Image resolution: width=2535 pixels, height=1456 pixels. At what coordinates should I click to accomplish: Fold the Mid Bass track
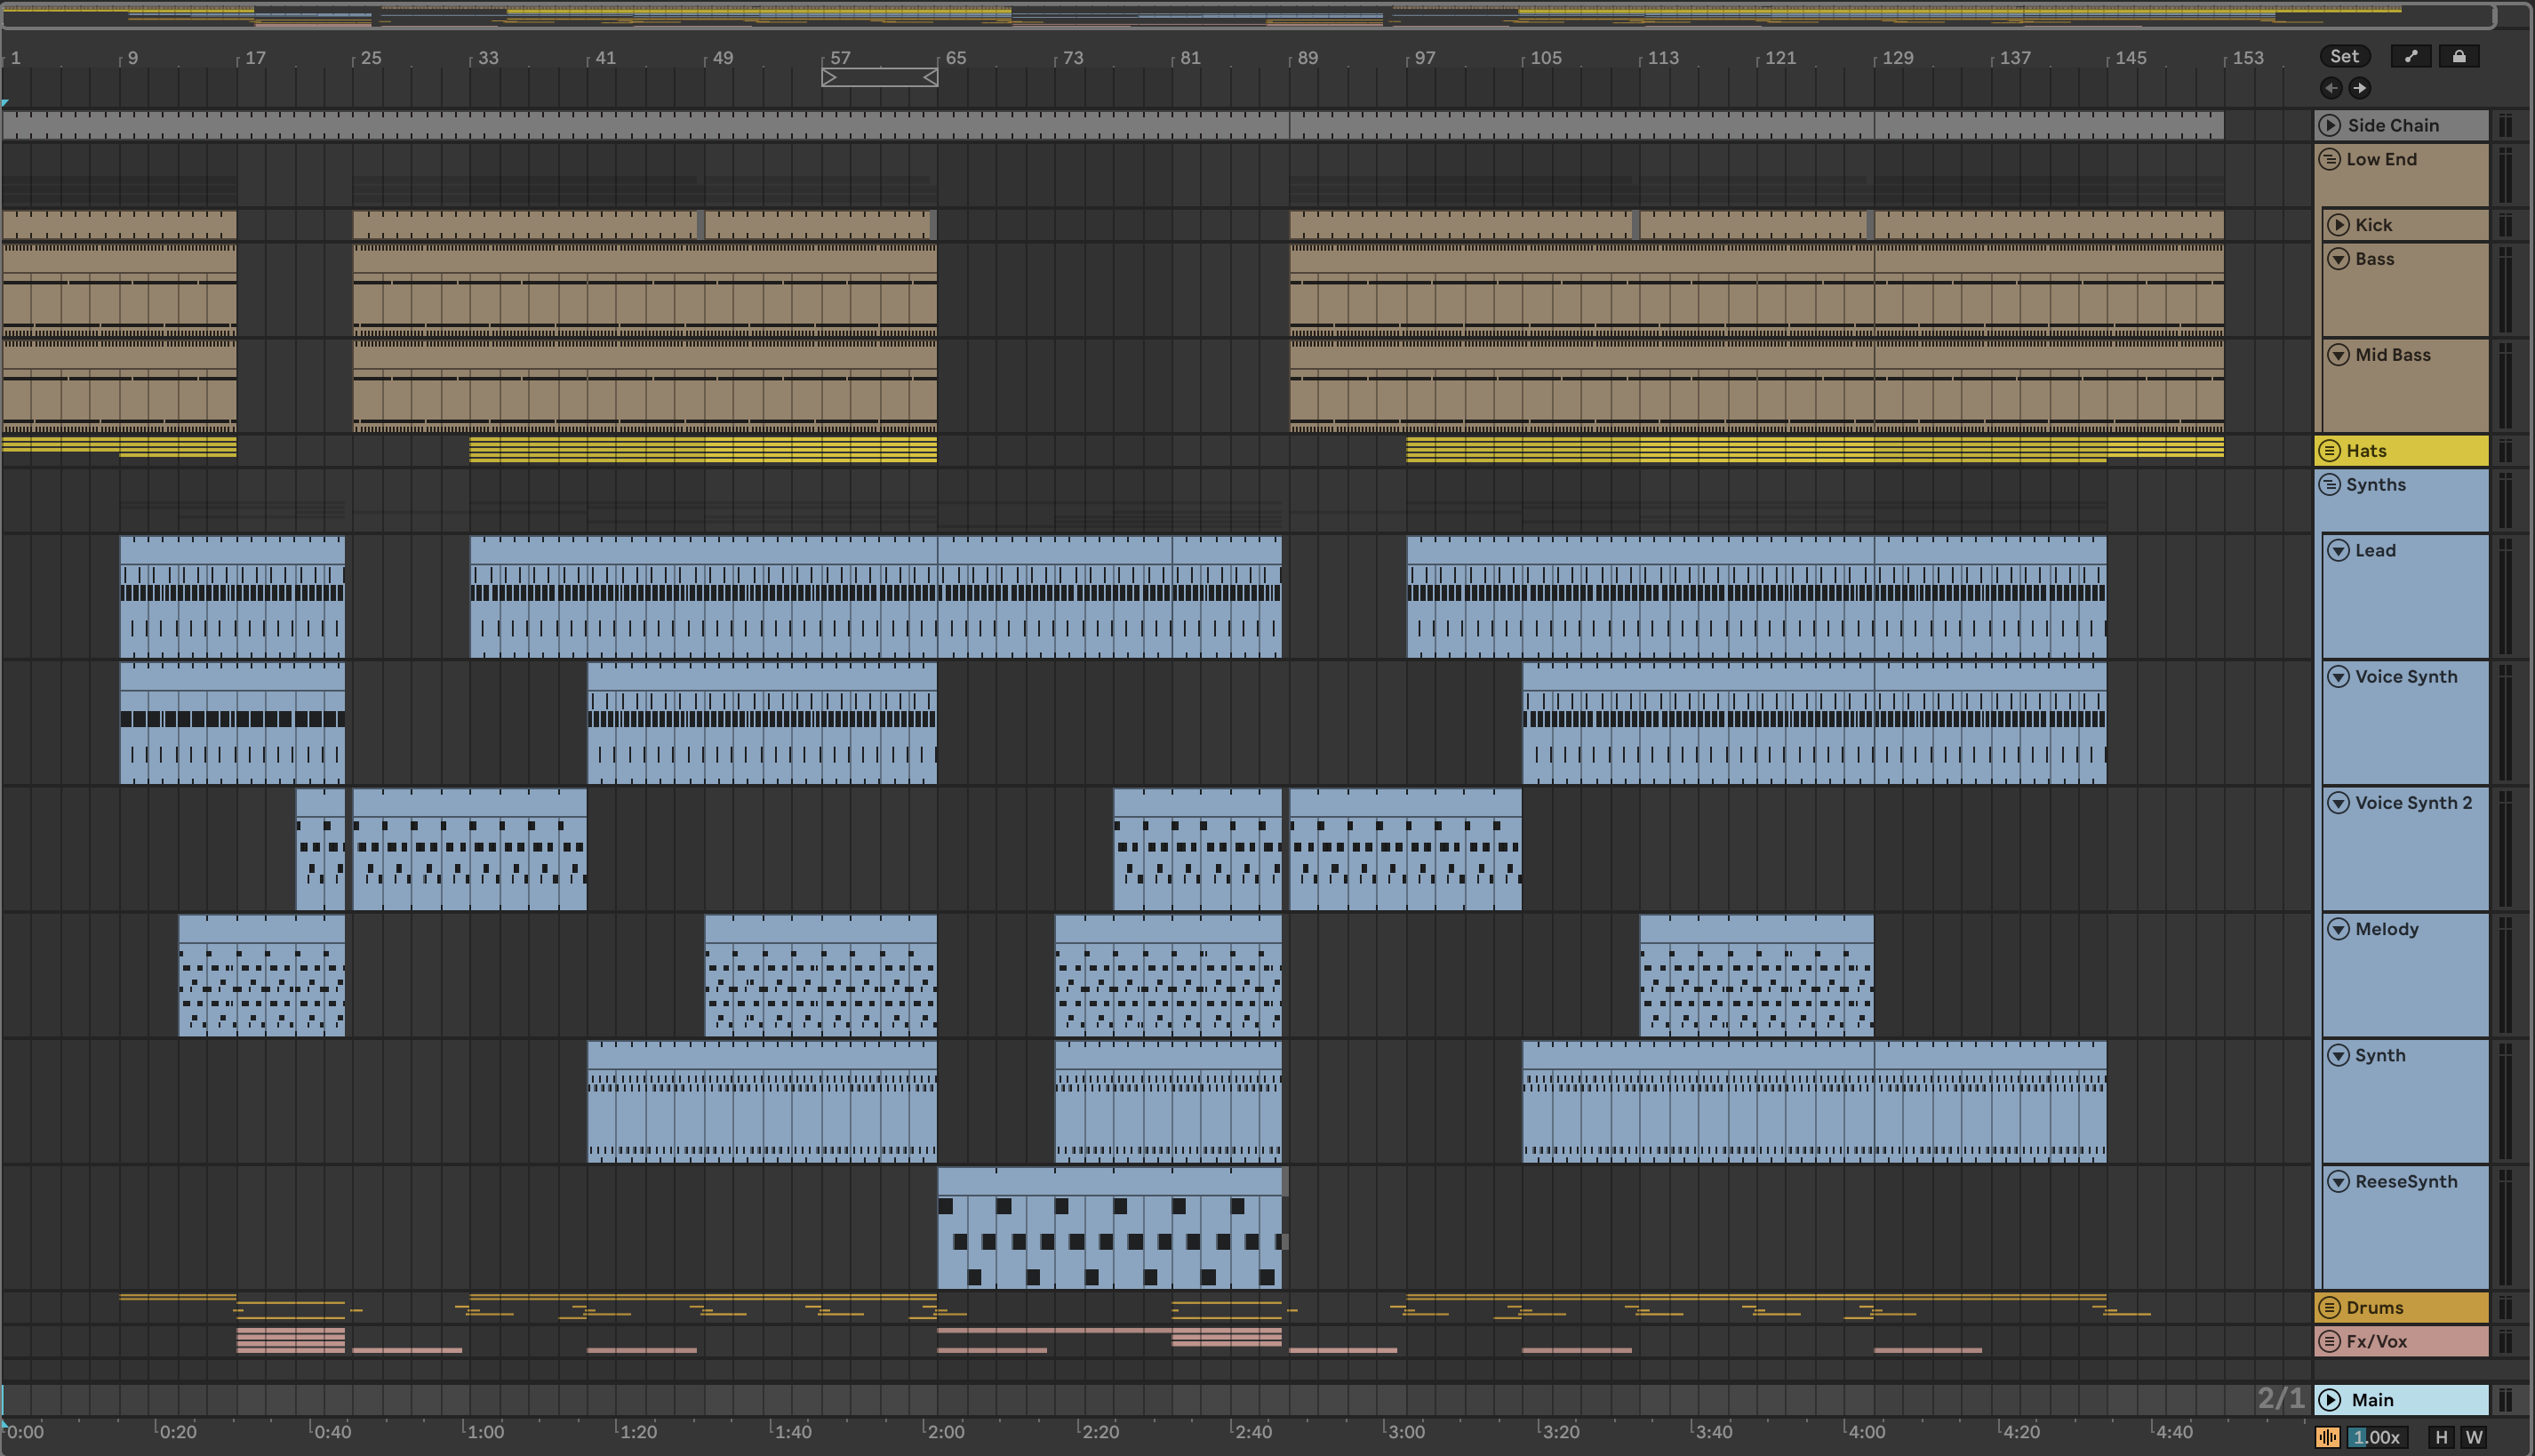click(2338, 355)
